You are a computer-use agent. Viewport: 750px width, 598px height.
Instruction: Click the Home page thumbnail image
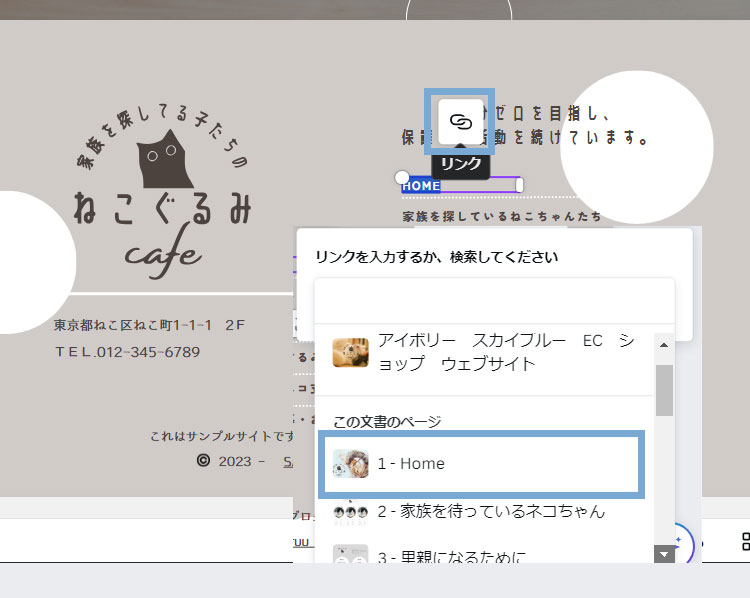(351, 464)
